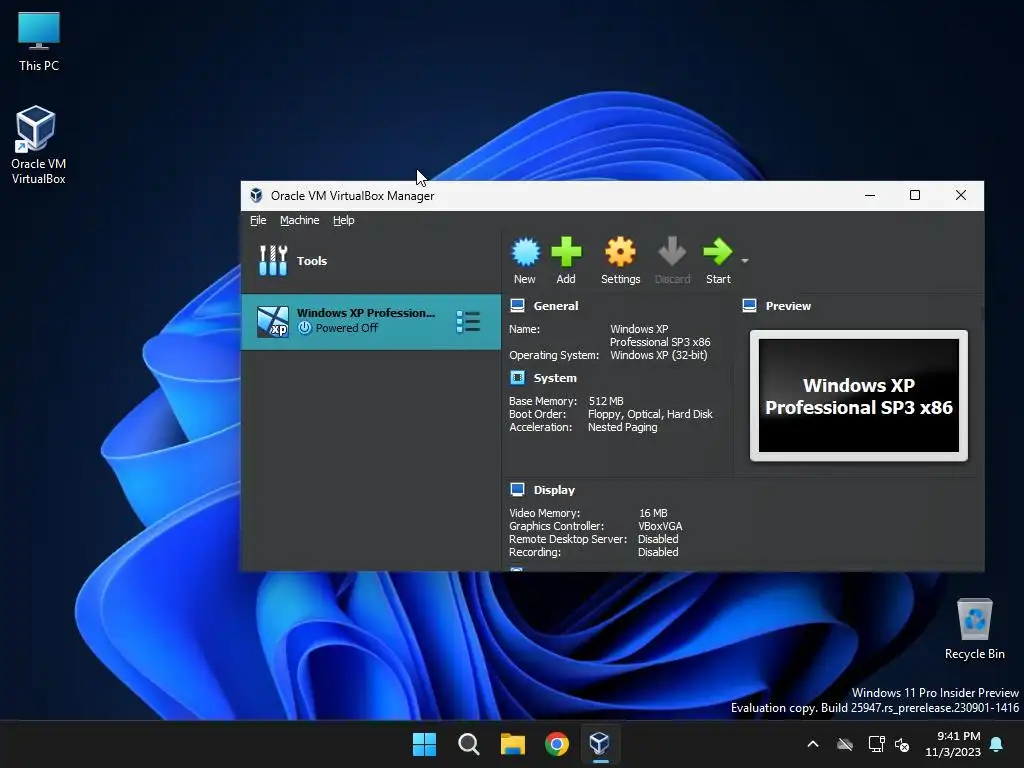Open the notification bell icon
Viewport: 1024px width, 768px height.
coord(997,744)
